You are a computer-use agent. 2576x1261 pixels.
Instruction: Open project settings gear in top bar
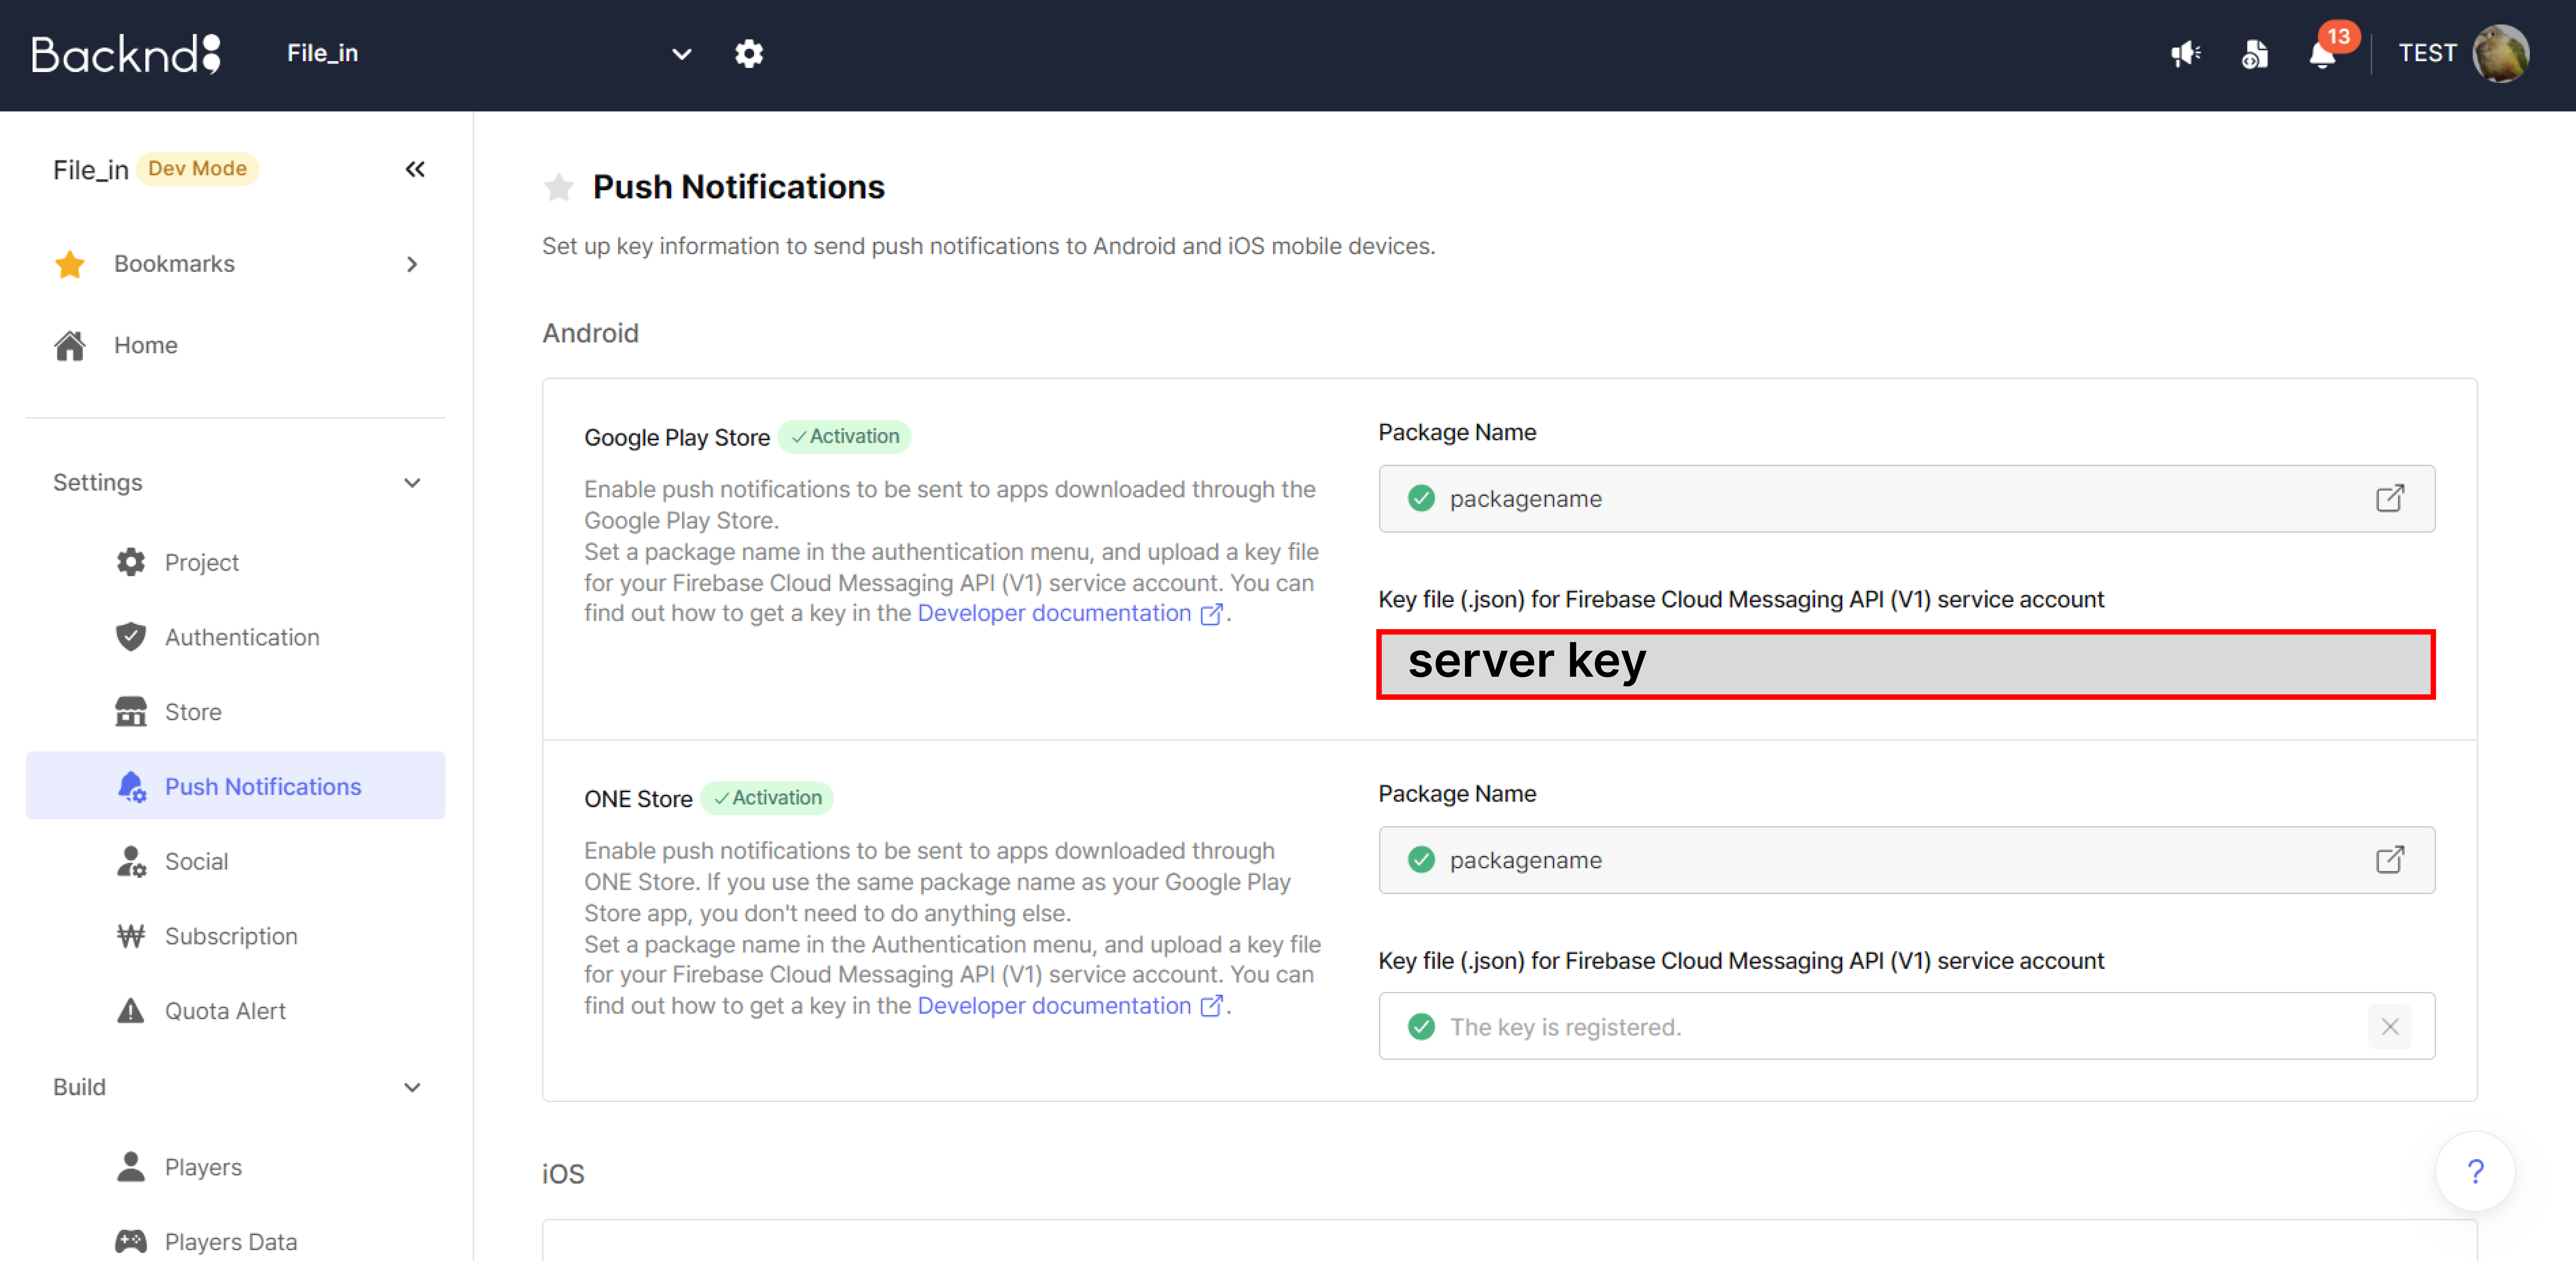click(x=749, y=54)
